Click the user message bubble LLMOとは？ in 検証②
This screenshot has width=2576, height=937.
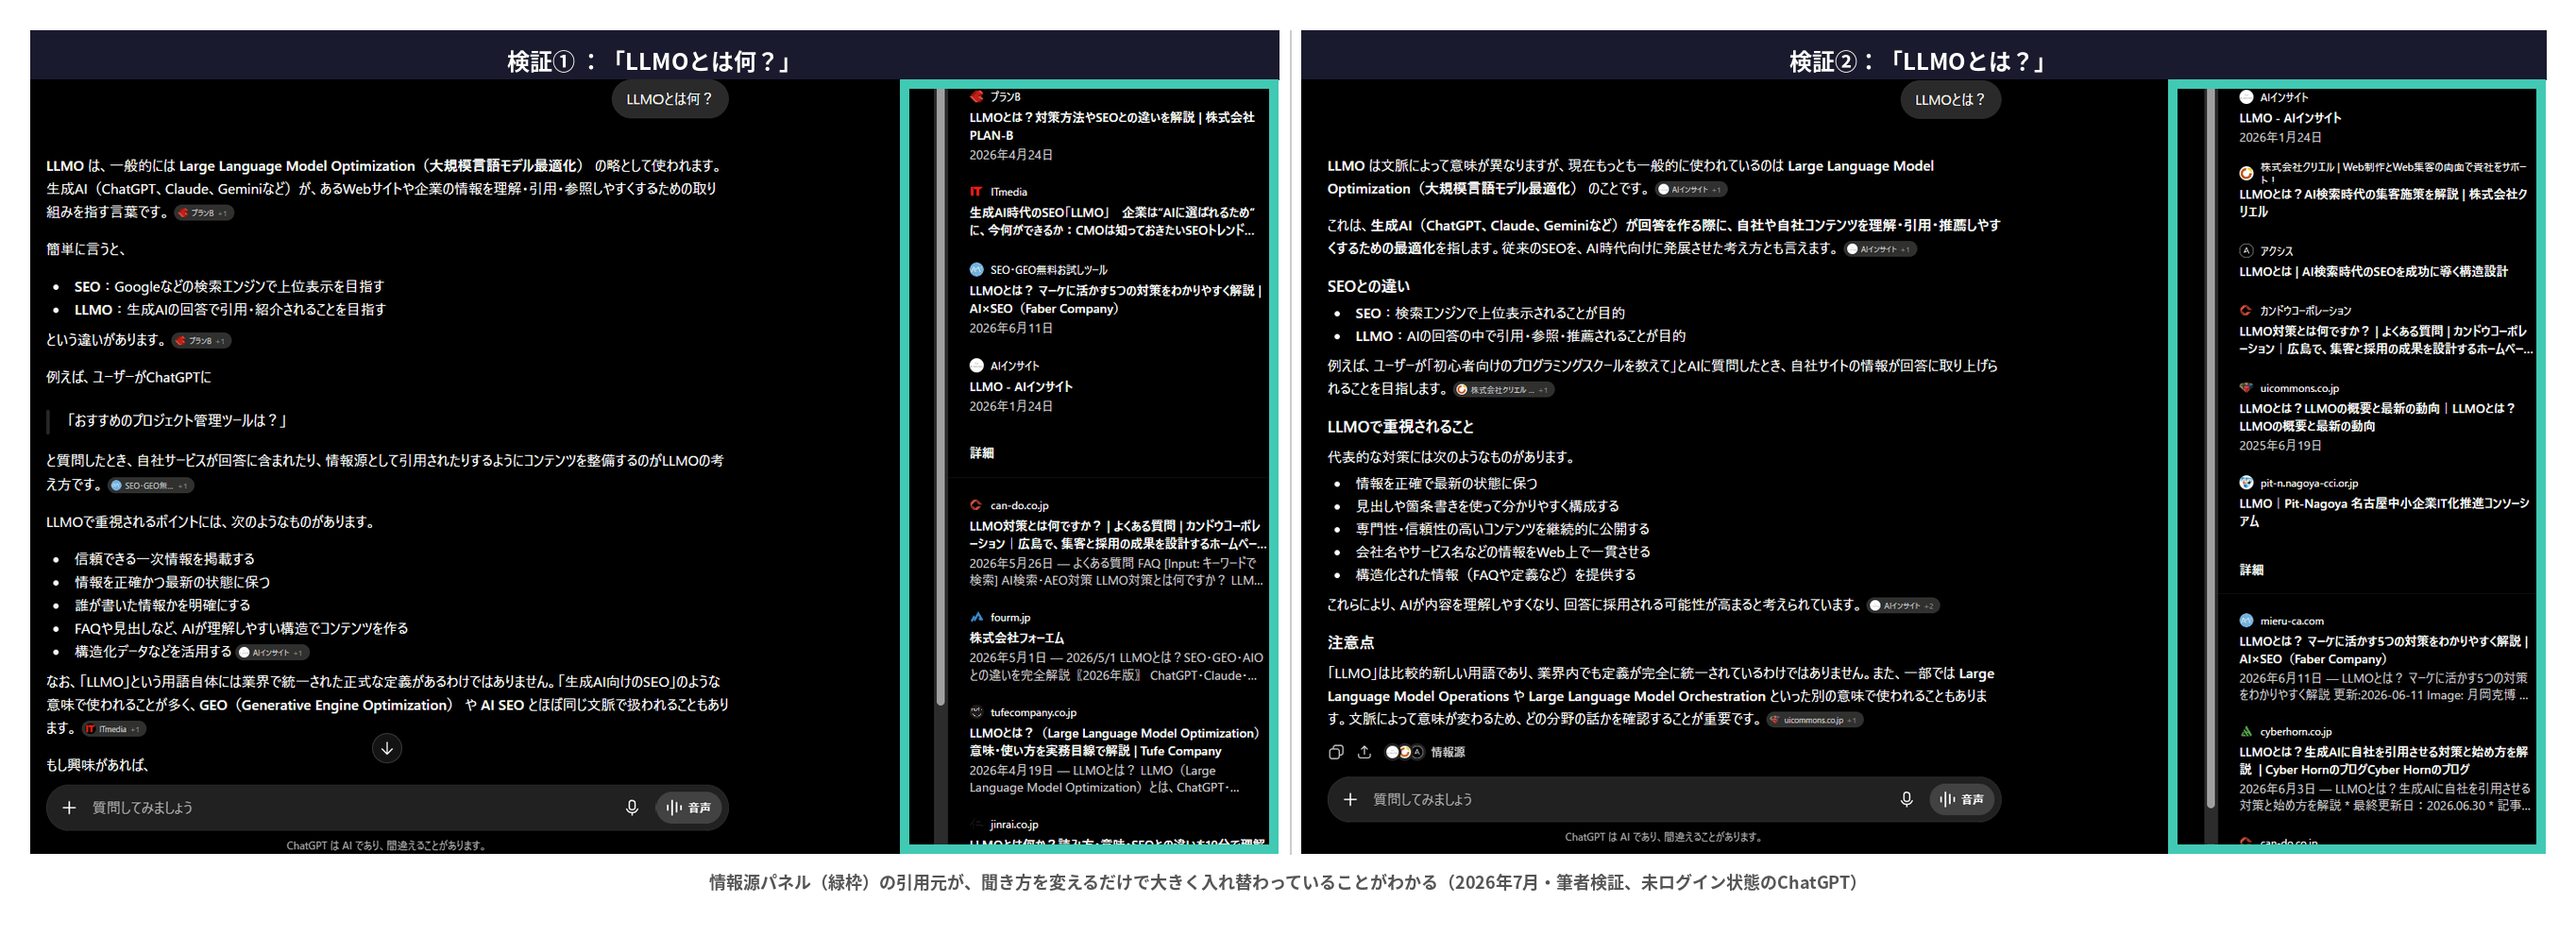click(x=1949, y=100)
